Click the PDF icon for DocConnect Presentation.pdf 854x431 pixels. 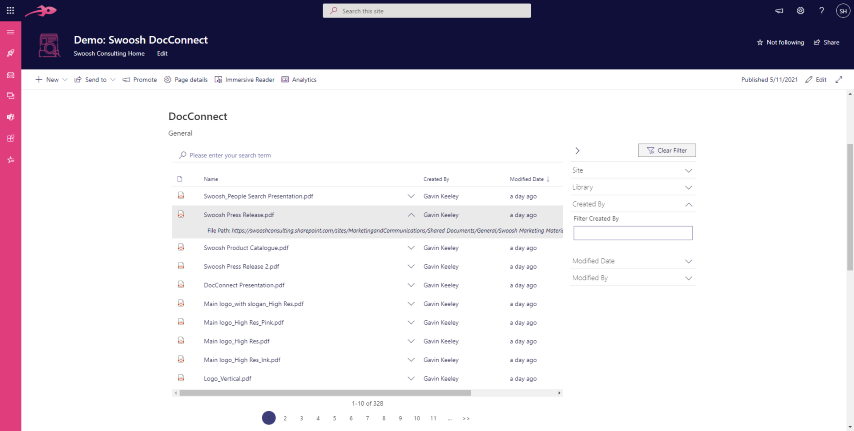(181, 285)
